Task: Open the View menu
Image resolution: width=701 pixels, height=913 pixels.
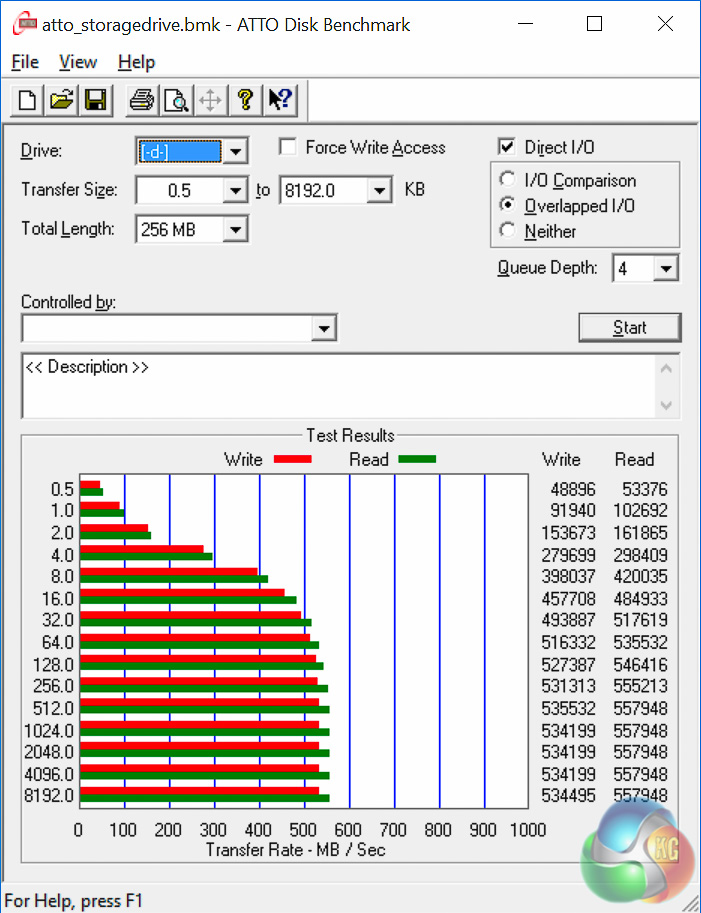Action: (x=78, y=62)
